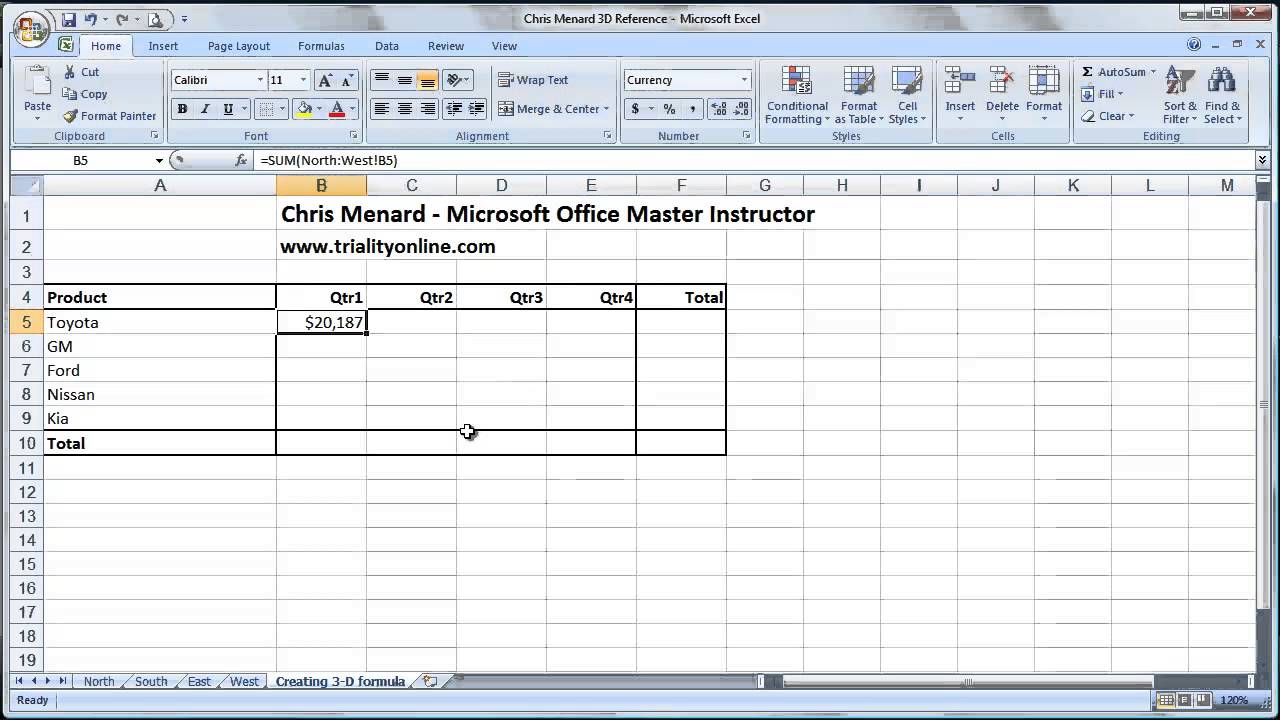Toggle Top Align
Viewport: 1280px width, 720px height.
381,80
